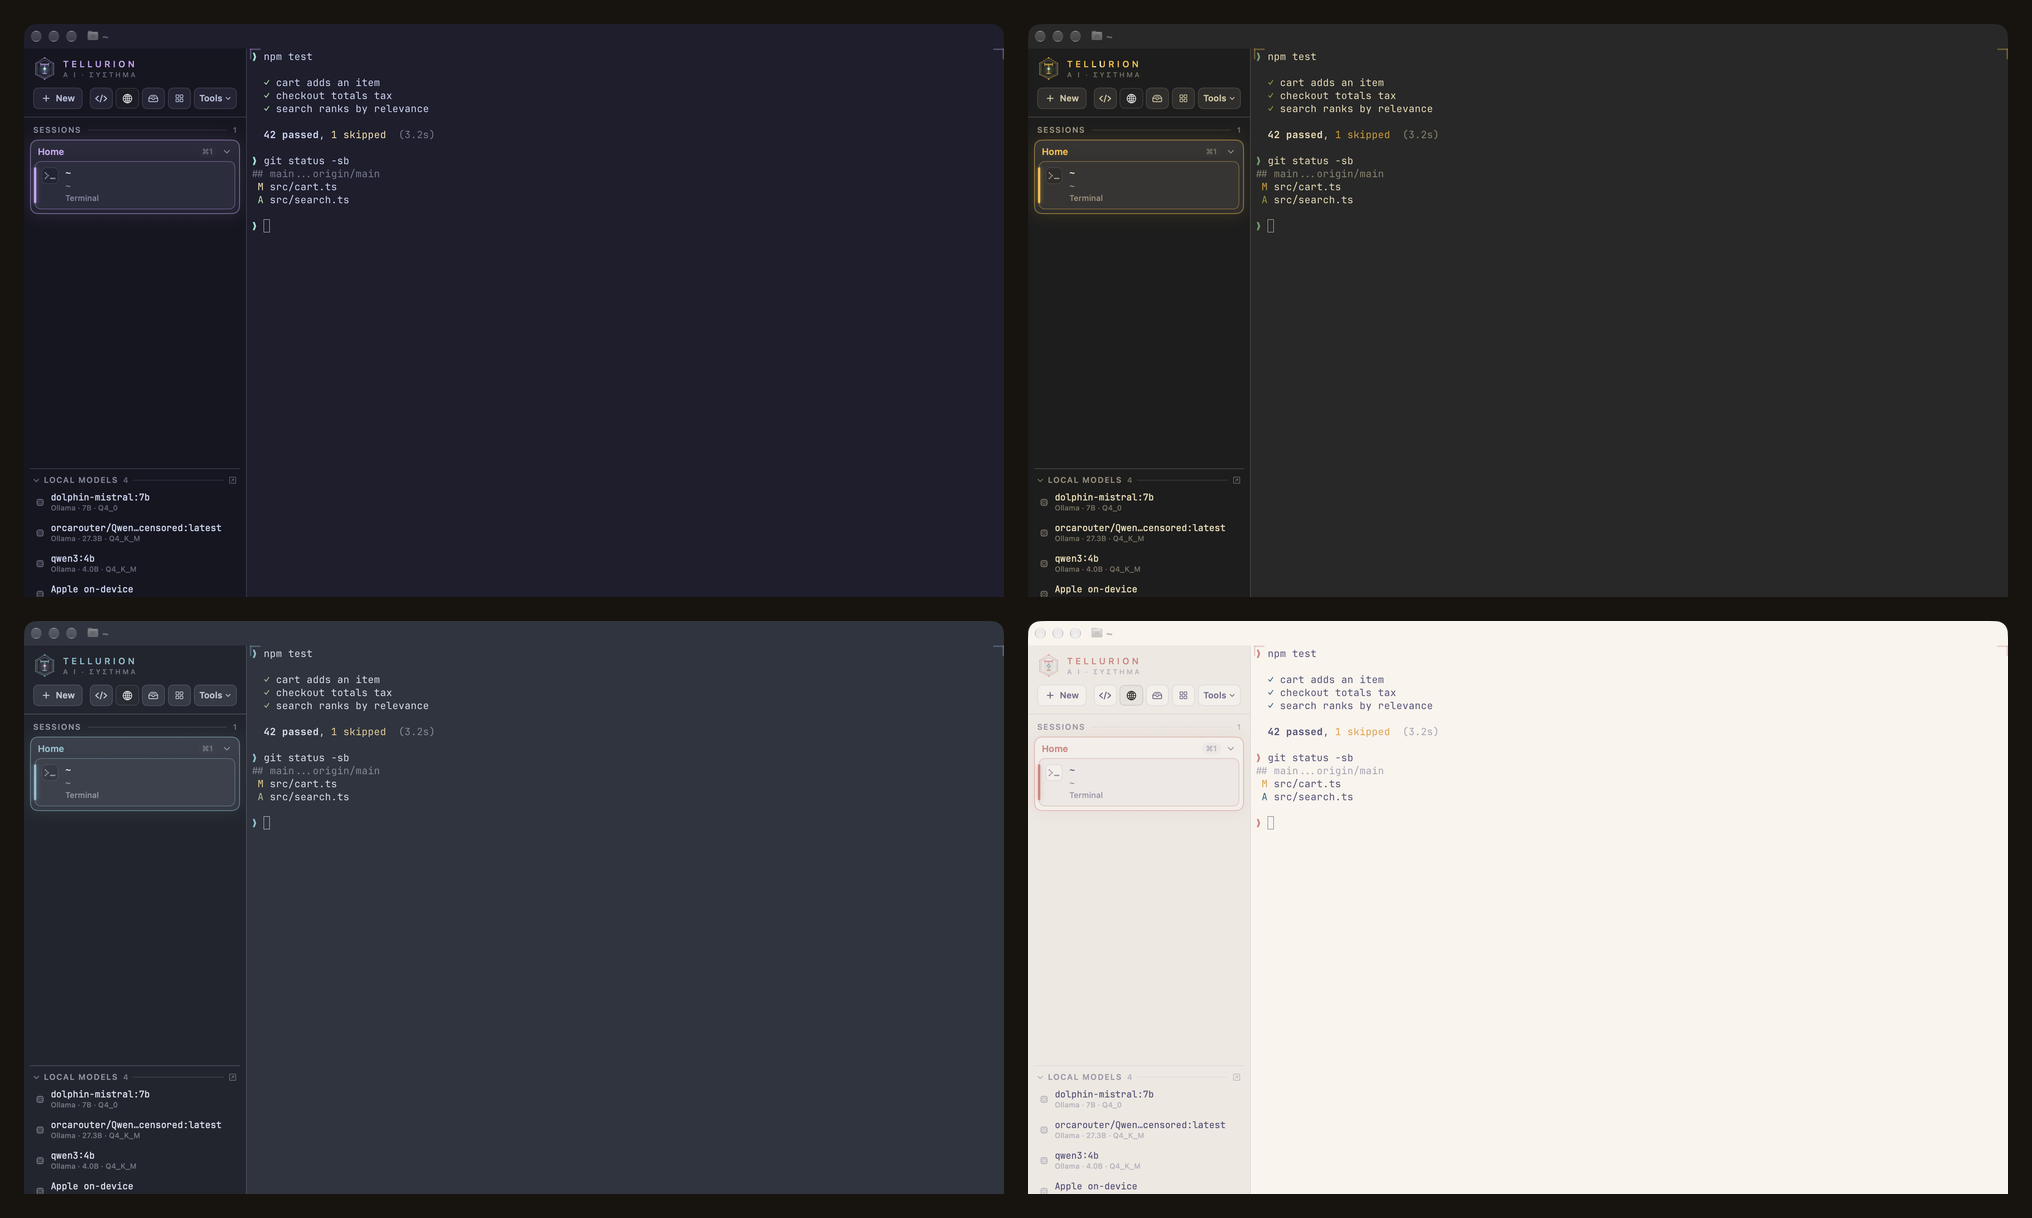
Task: Open the code brackets icon in the gold-accent window
Action: (1105, 98)
